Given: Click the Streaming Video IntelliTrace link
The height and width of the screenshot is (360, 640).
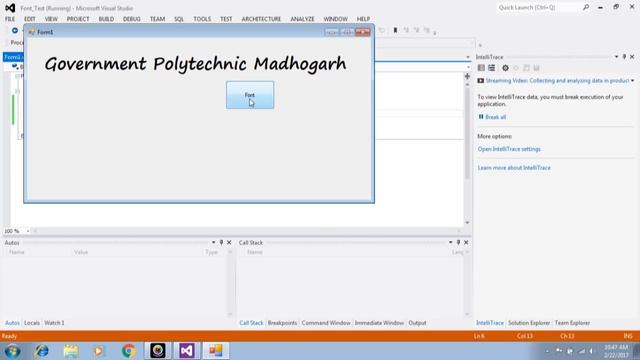Looking at the screenshot, I should [557, 81].
